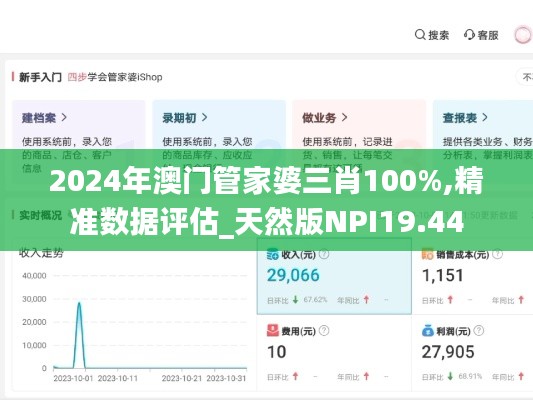Click the 收入(元) coin stack icon
The height and width of the screenshot is (400, 533).
pos(273,254)
